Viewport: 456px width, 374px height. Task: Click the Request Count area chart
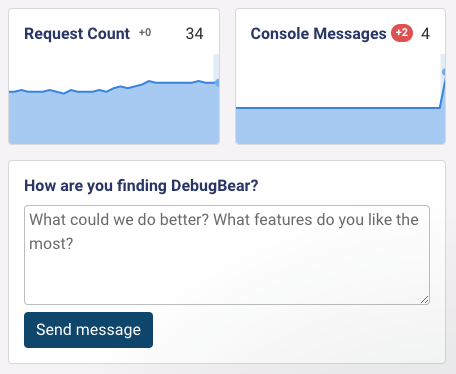tap(114, 99)
